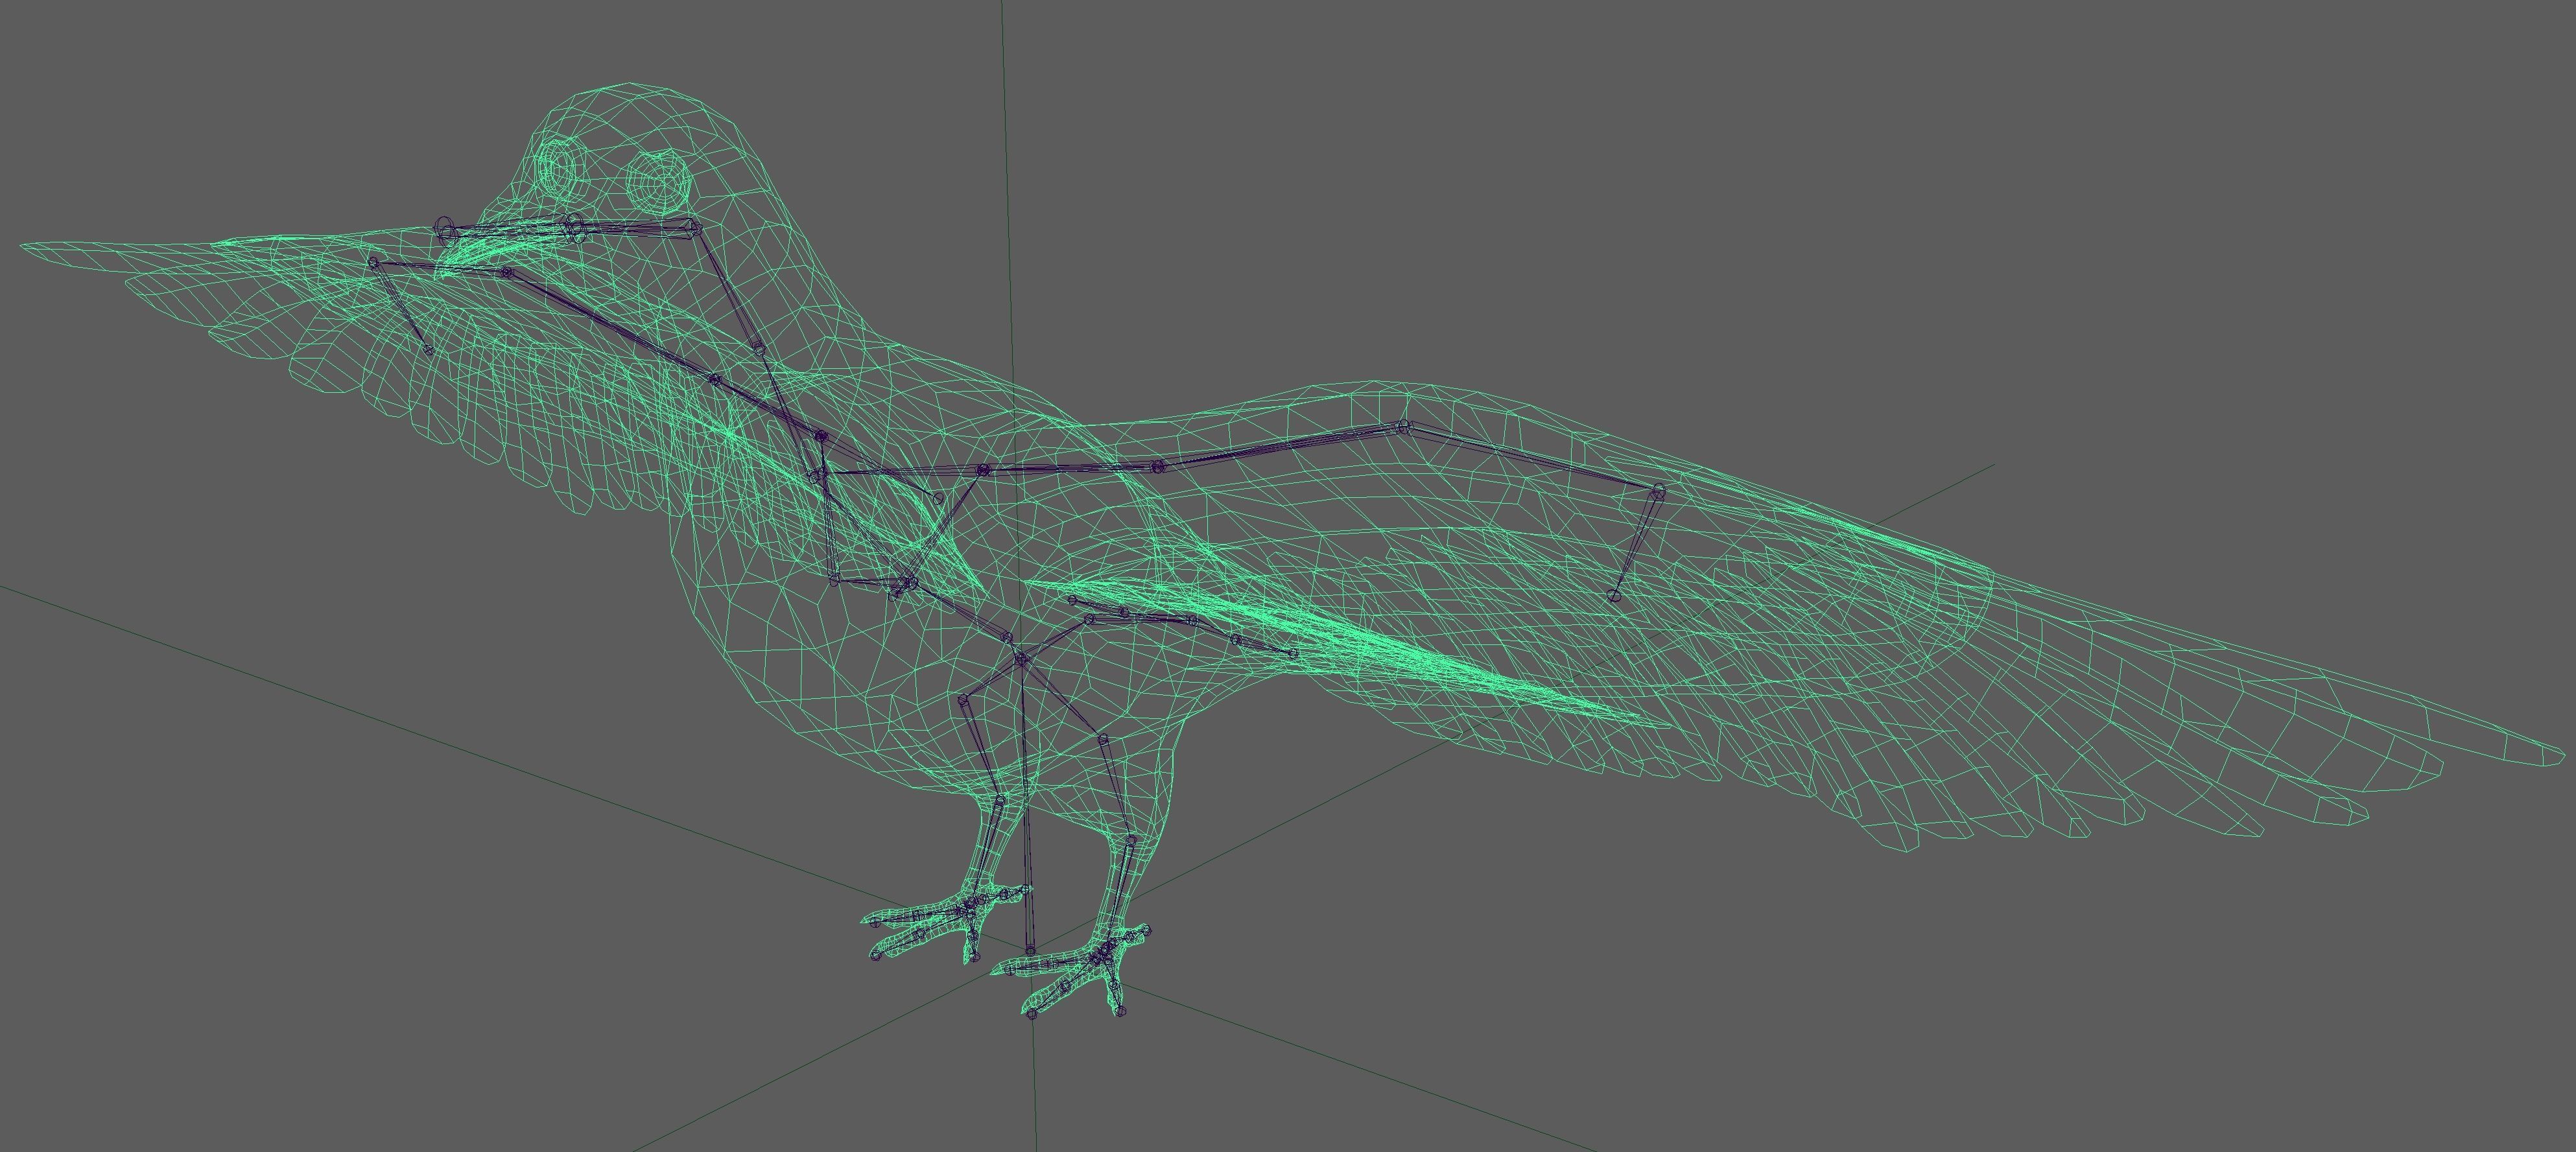The width and height of the screenshot is (2576, 1152).
Task: Click the hand joint near the right wing's outer edge
Action: (1658, 490)
